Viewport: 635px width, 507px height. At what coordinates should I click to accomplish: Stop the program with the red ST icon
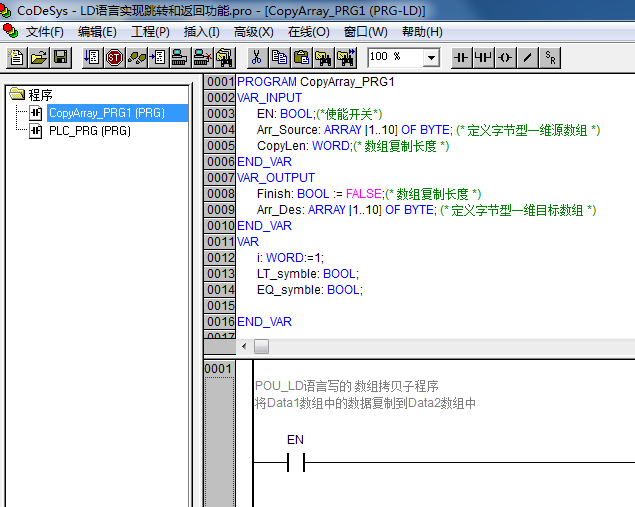click(114, 58)
